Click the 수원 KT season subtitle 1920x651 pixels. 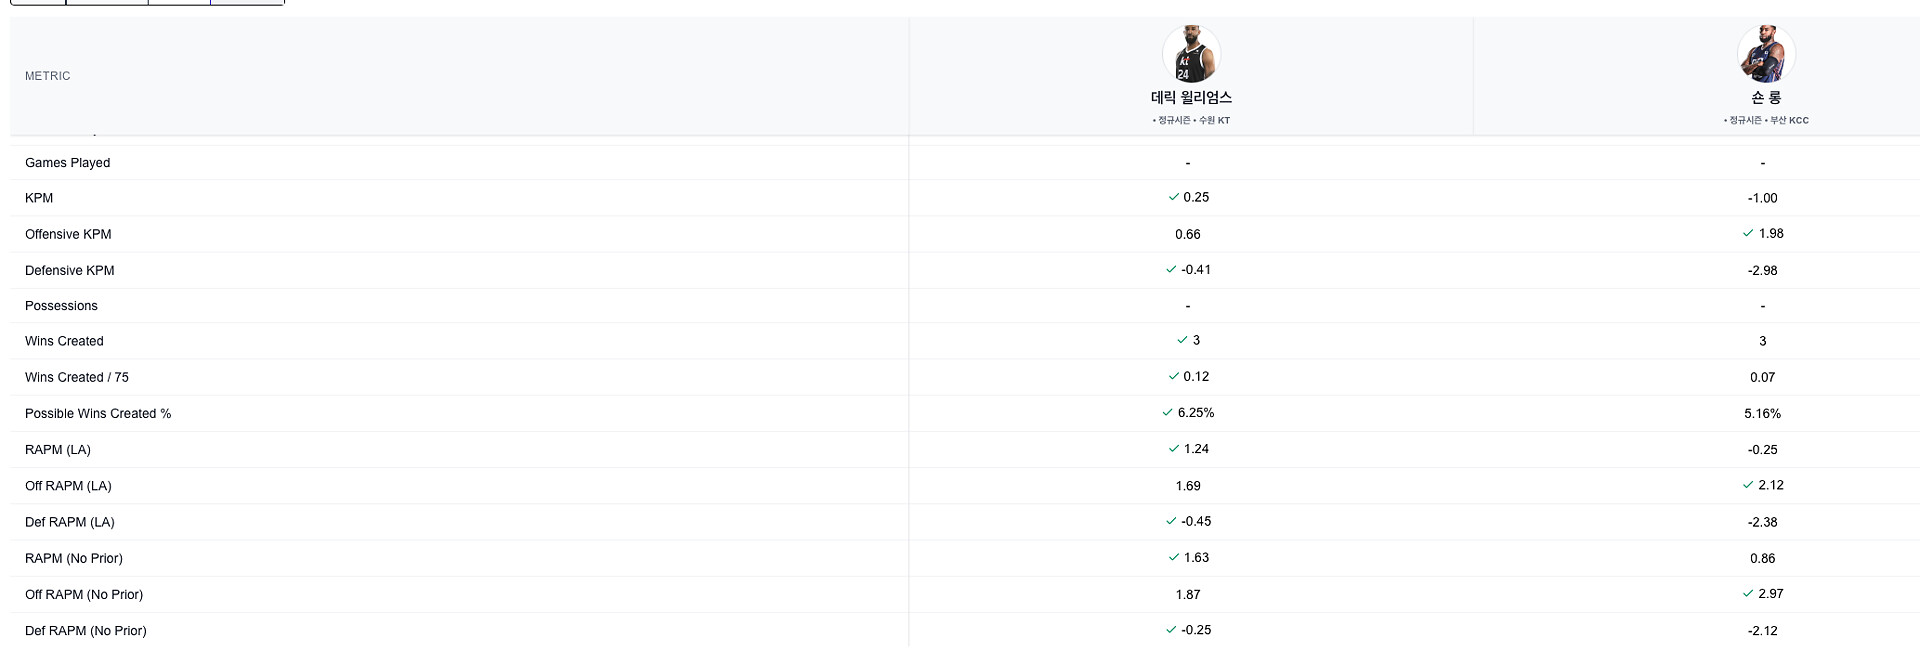pos(1191,120)
